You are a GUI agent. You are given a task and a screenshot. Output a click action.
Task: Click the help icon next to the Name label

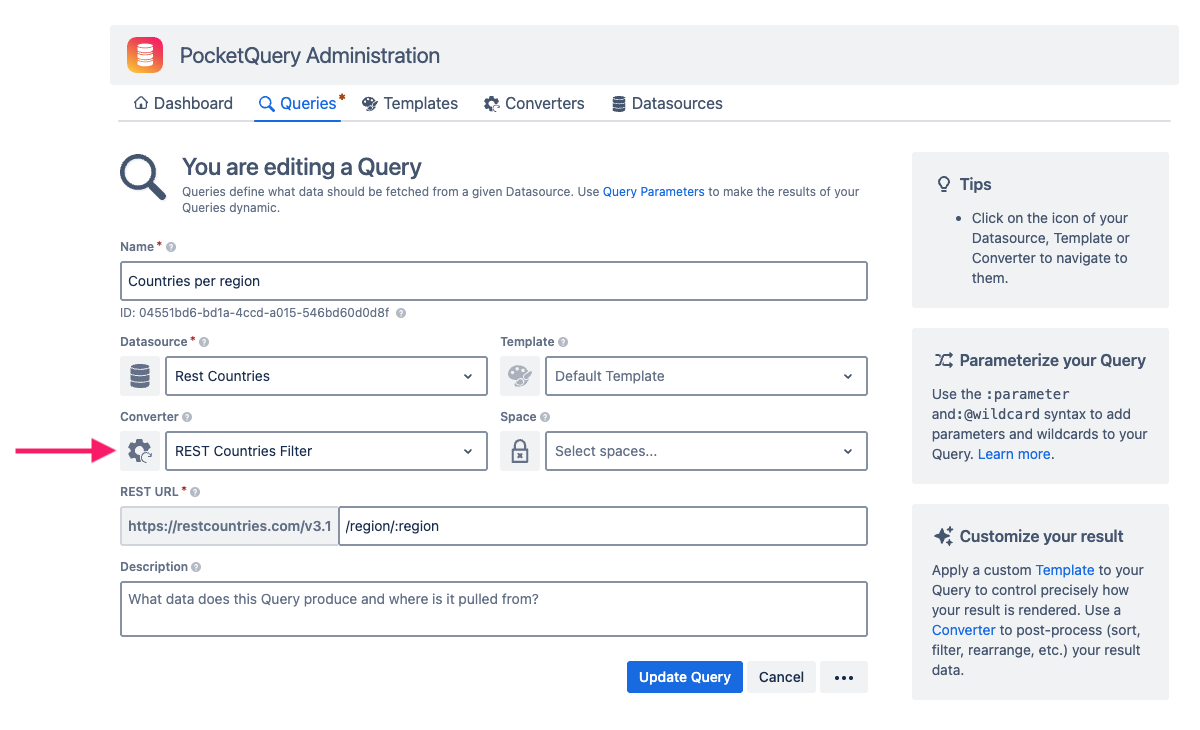tap(169, 245)
